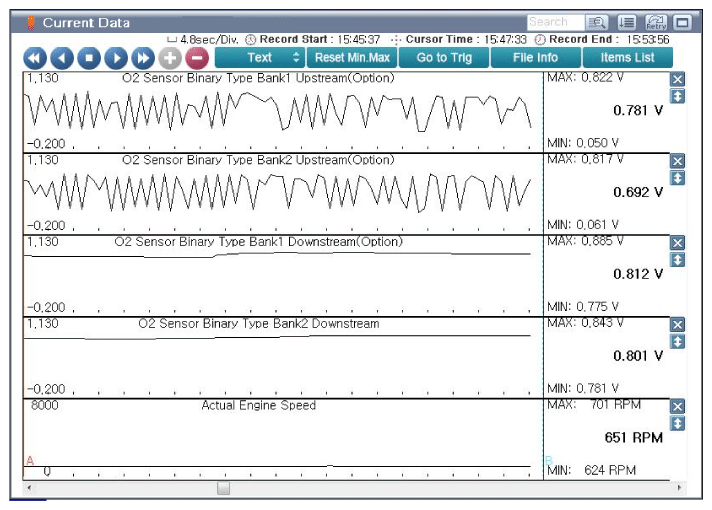Expand the Actual Engine Speed graph

tap(677, 424)
